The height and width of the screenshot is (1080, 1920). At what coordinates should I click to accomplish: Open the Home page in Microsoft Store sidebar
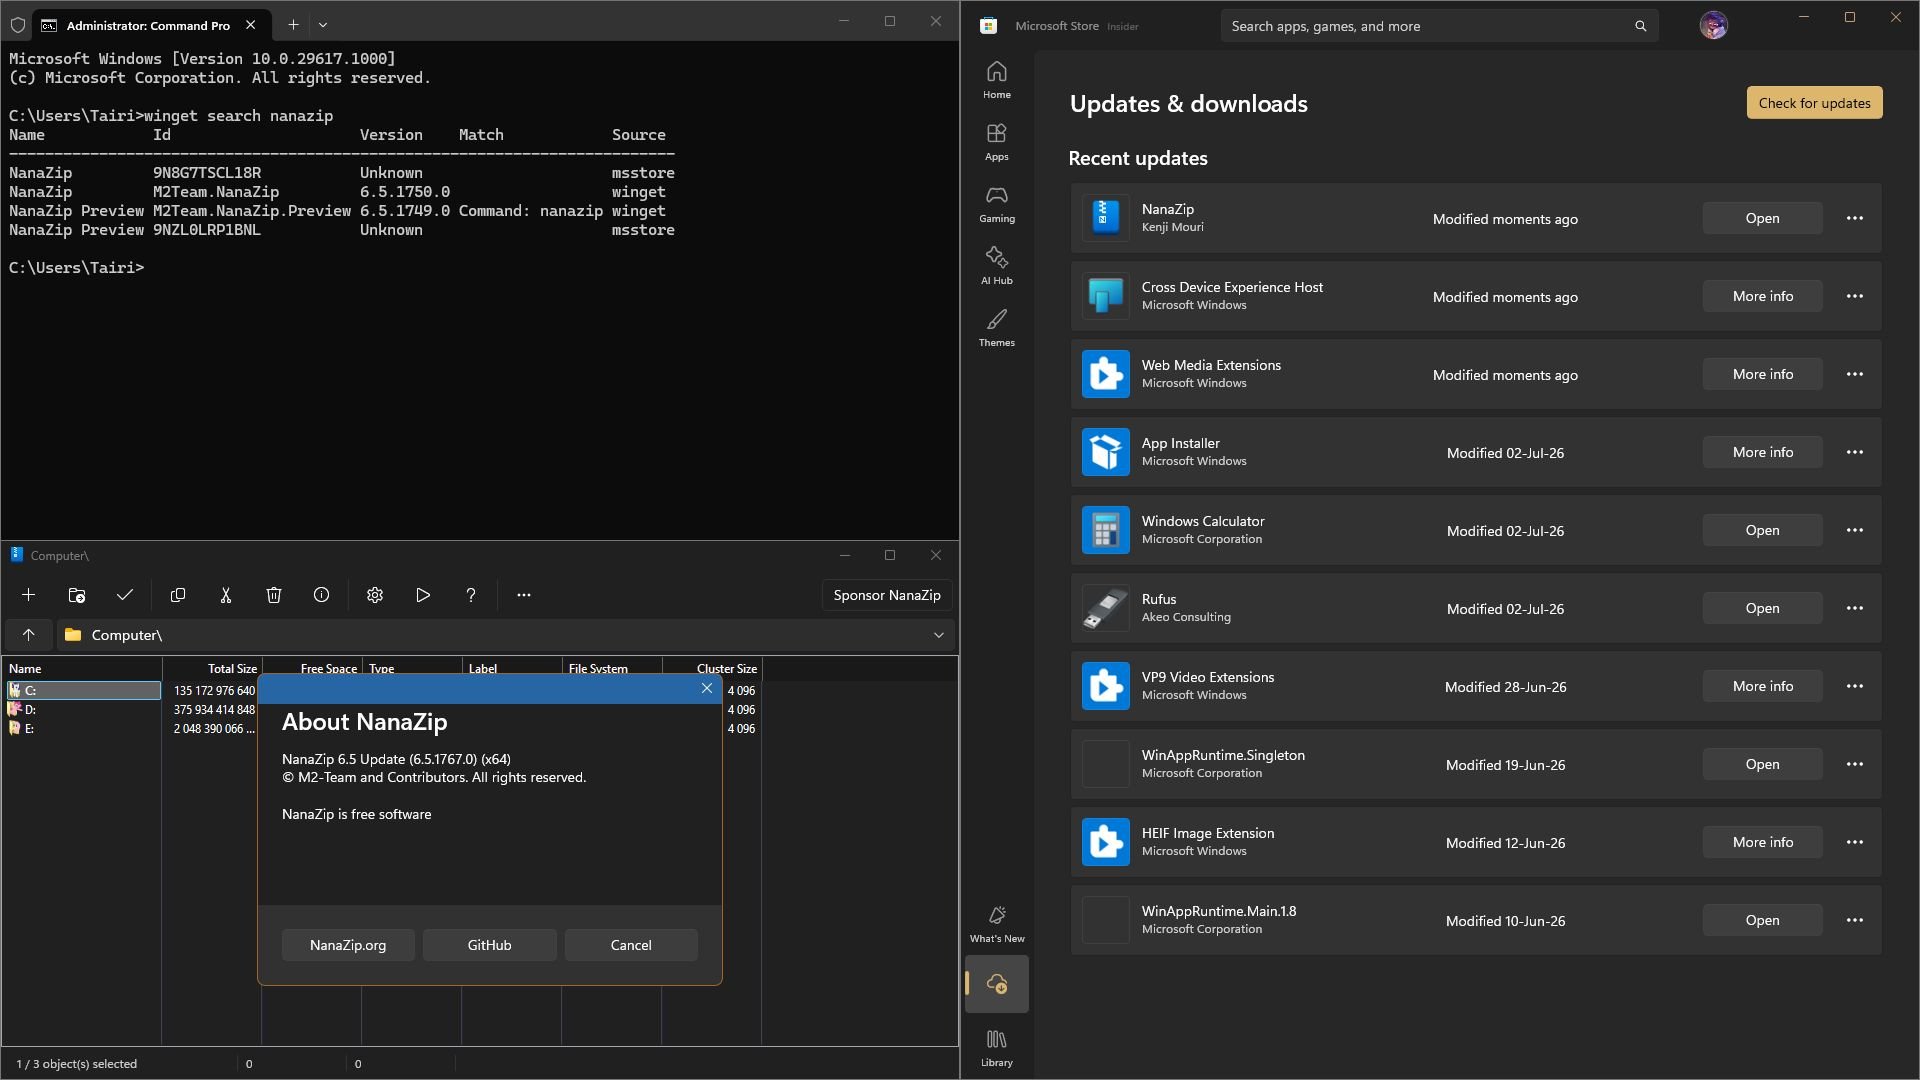point(997,80)
